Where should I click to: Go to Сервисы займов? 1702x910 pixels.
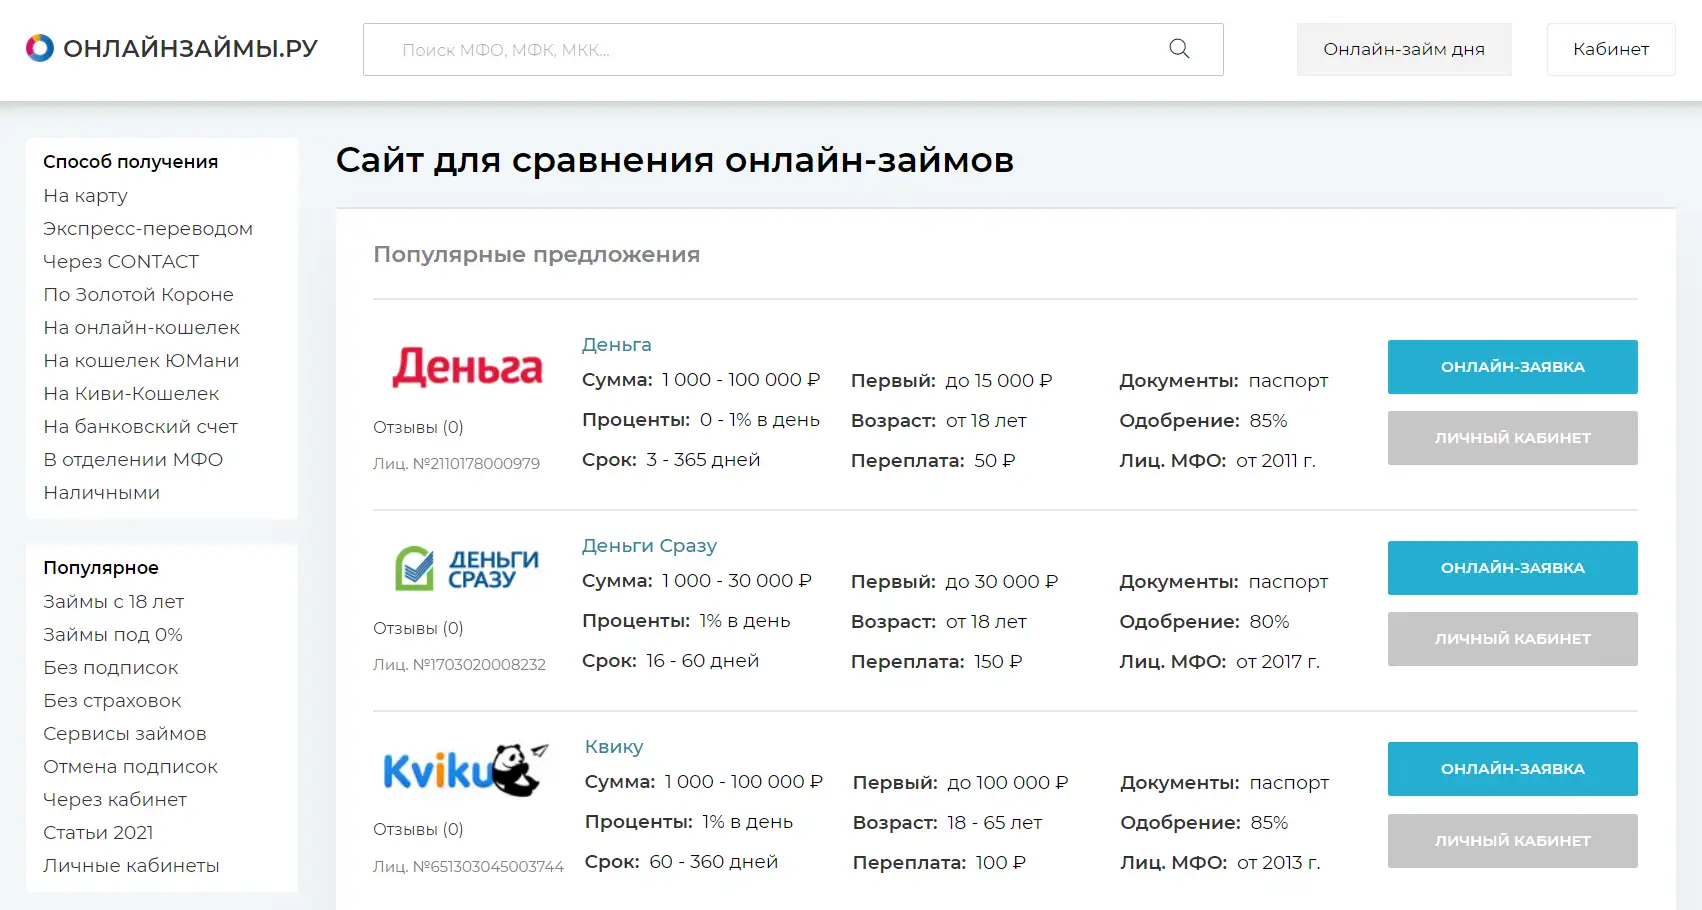click(124, 734)
